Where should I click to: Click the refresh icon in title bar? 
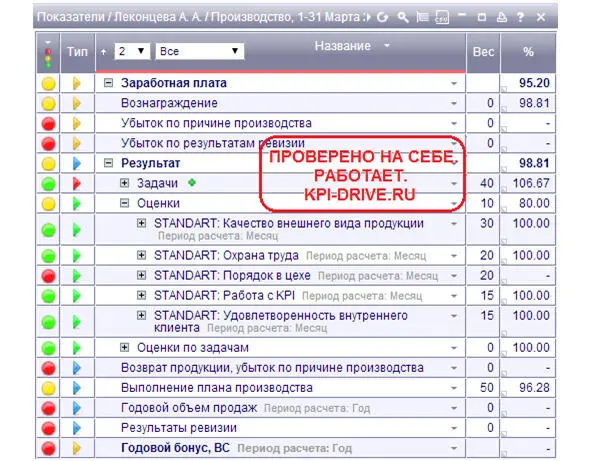383,17
